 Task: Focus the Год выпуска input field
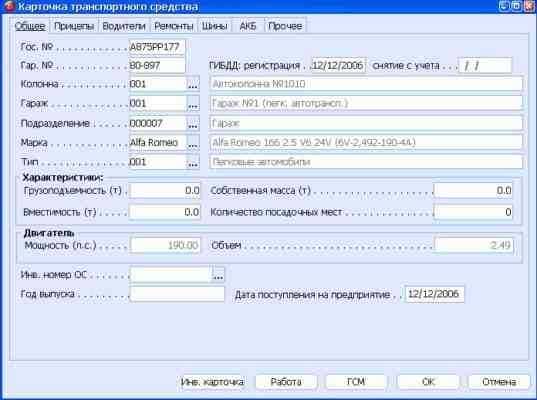(177, 294)
